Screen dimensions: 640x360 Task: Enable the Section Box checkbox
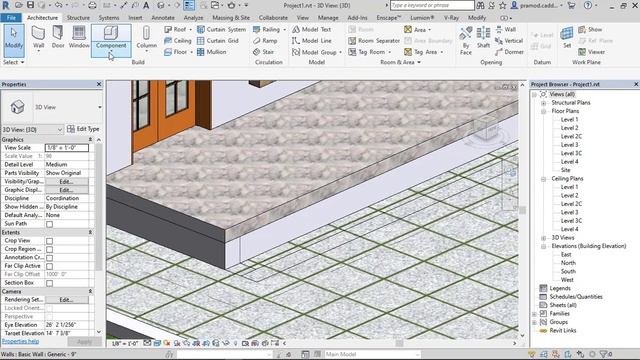(49, 283)
